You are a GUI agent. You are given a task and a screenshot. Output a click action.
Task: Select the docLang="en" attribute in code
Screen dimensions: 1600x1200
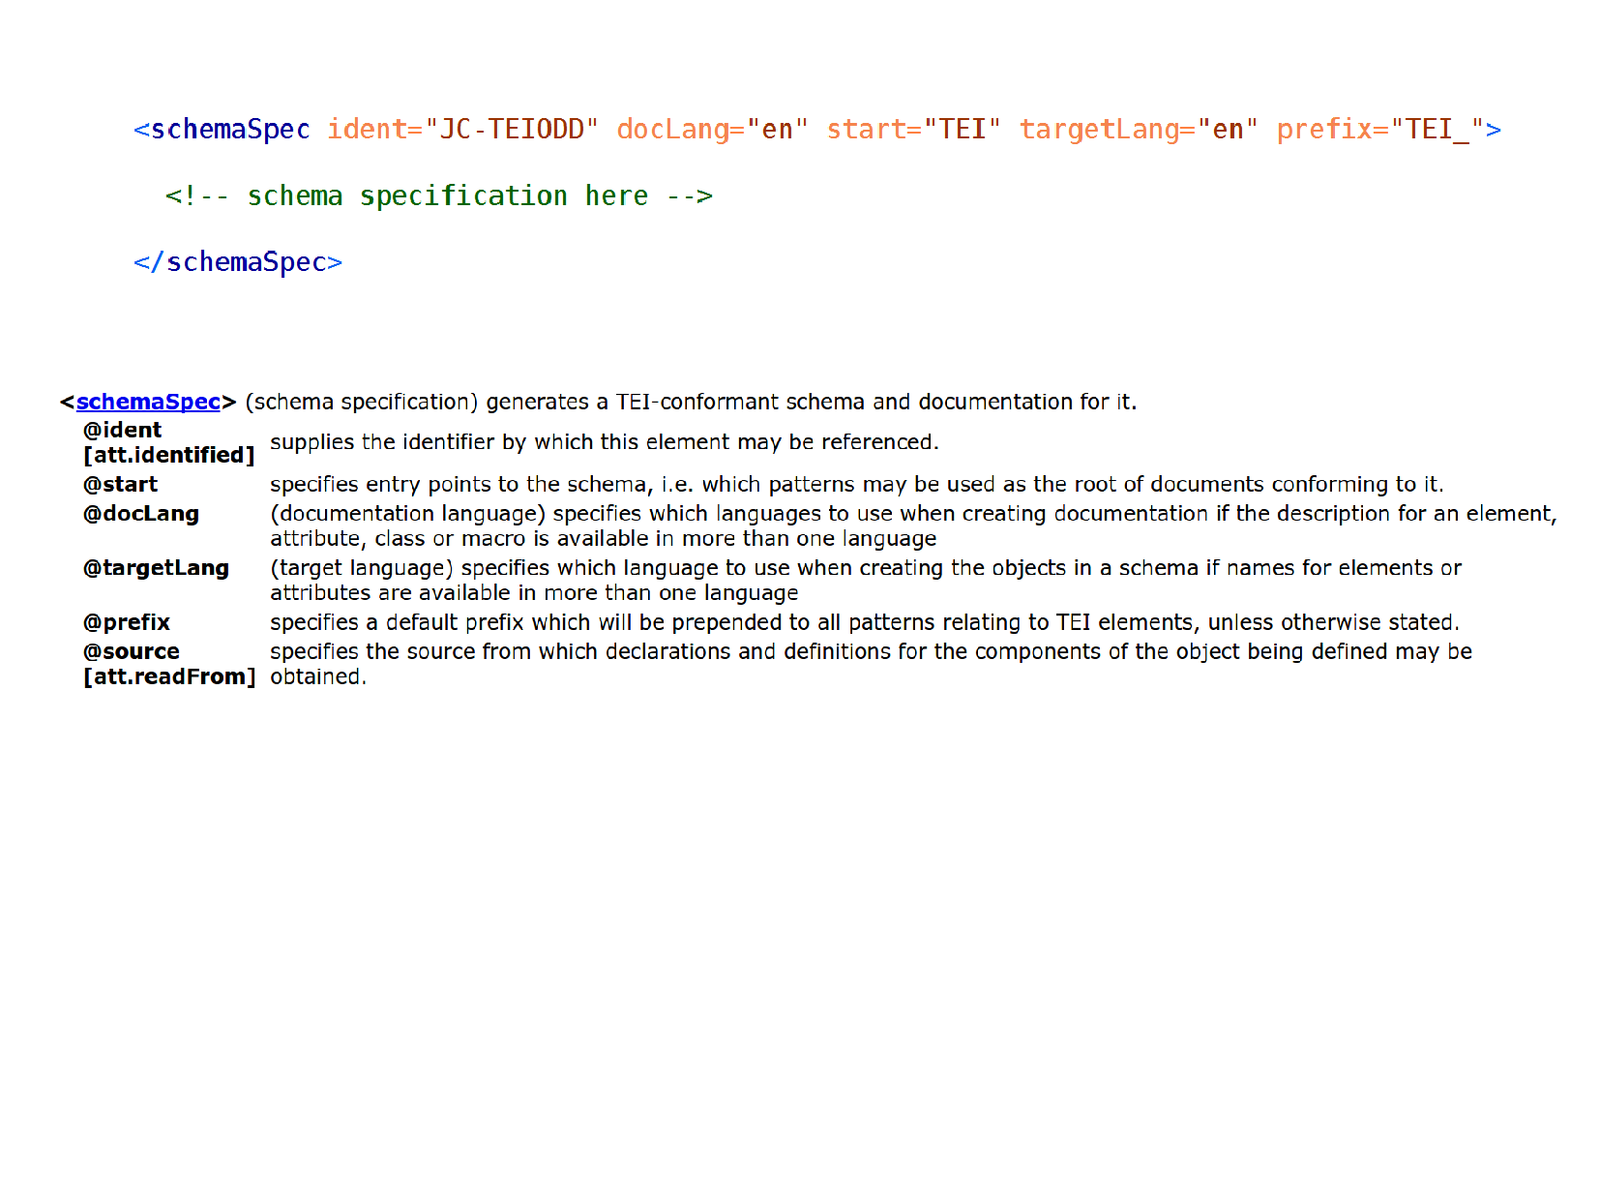[x=712, y=130]
